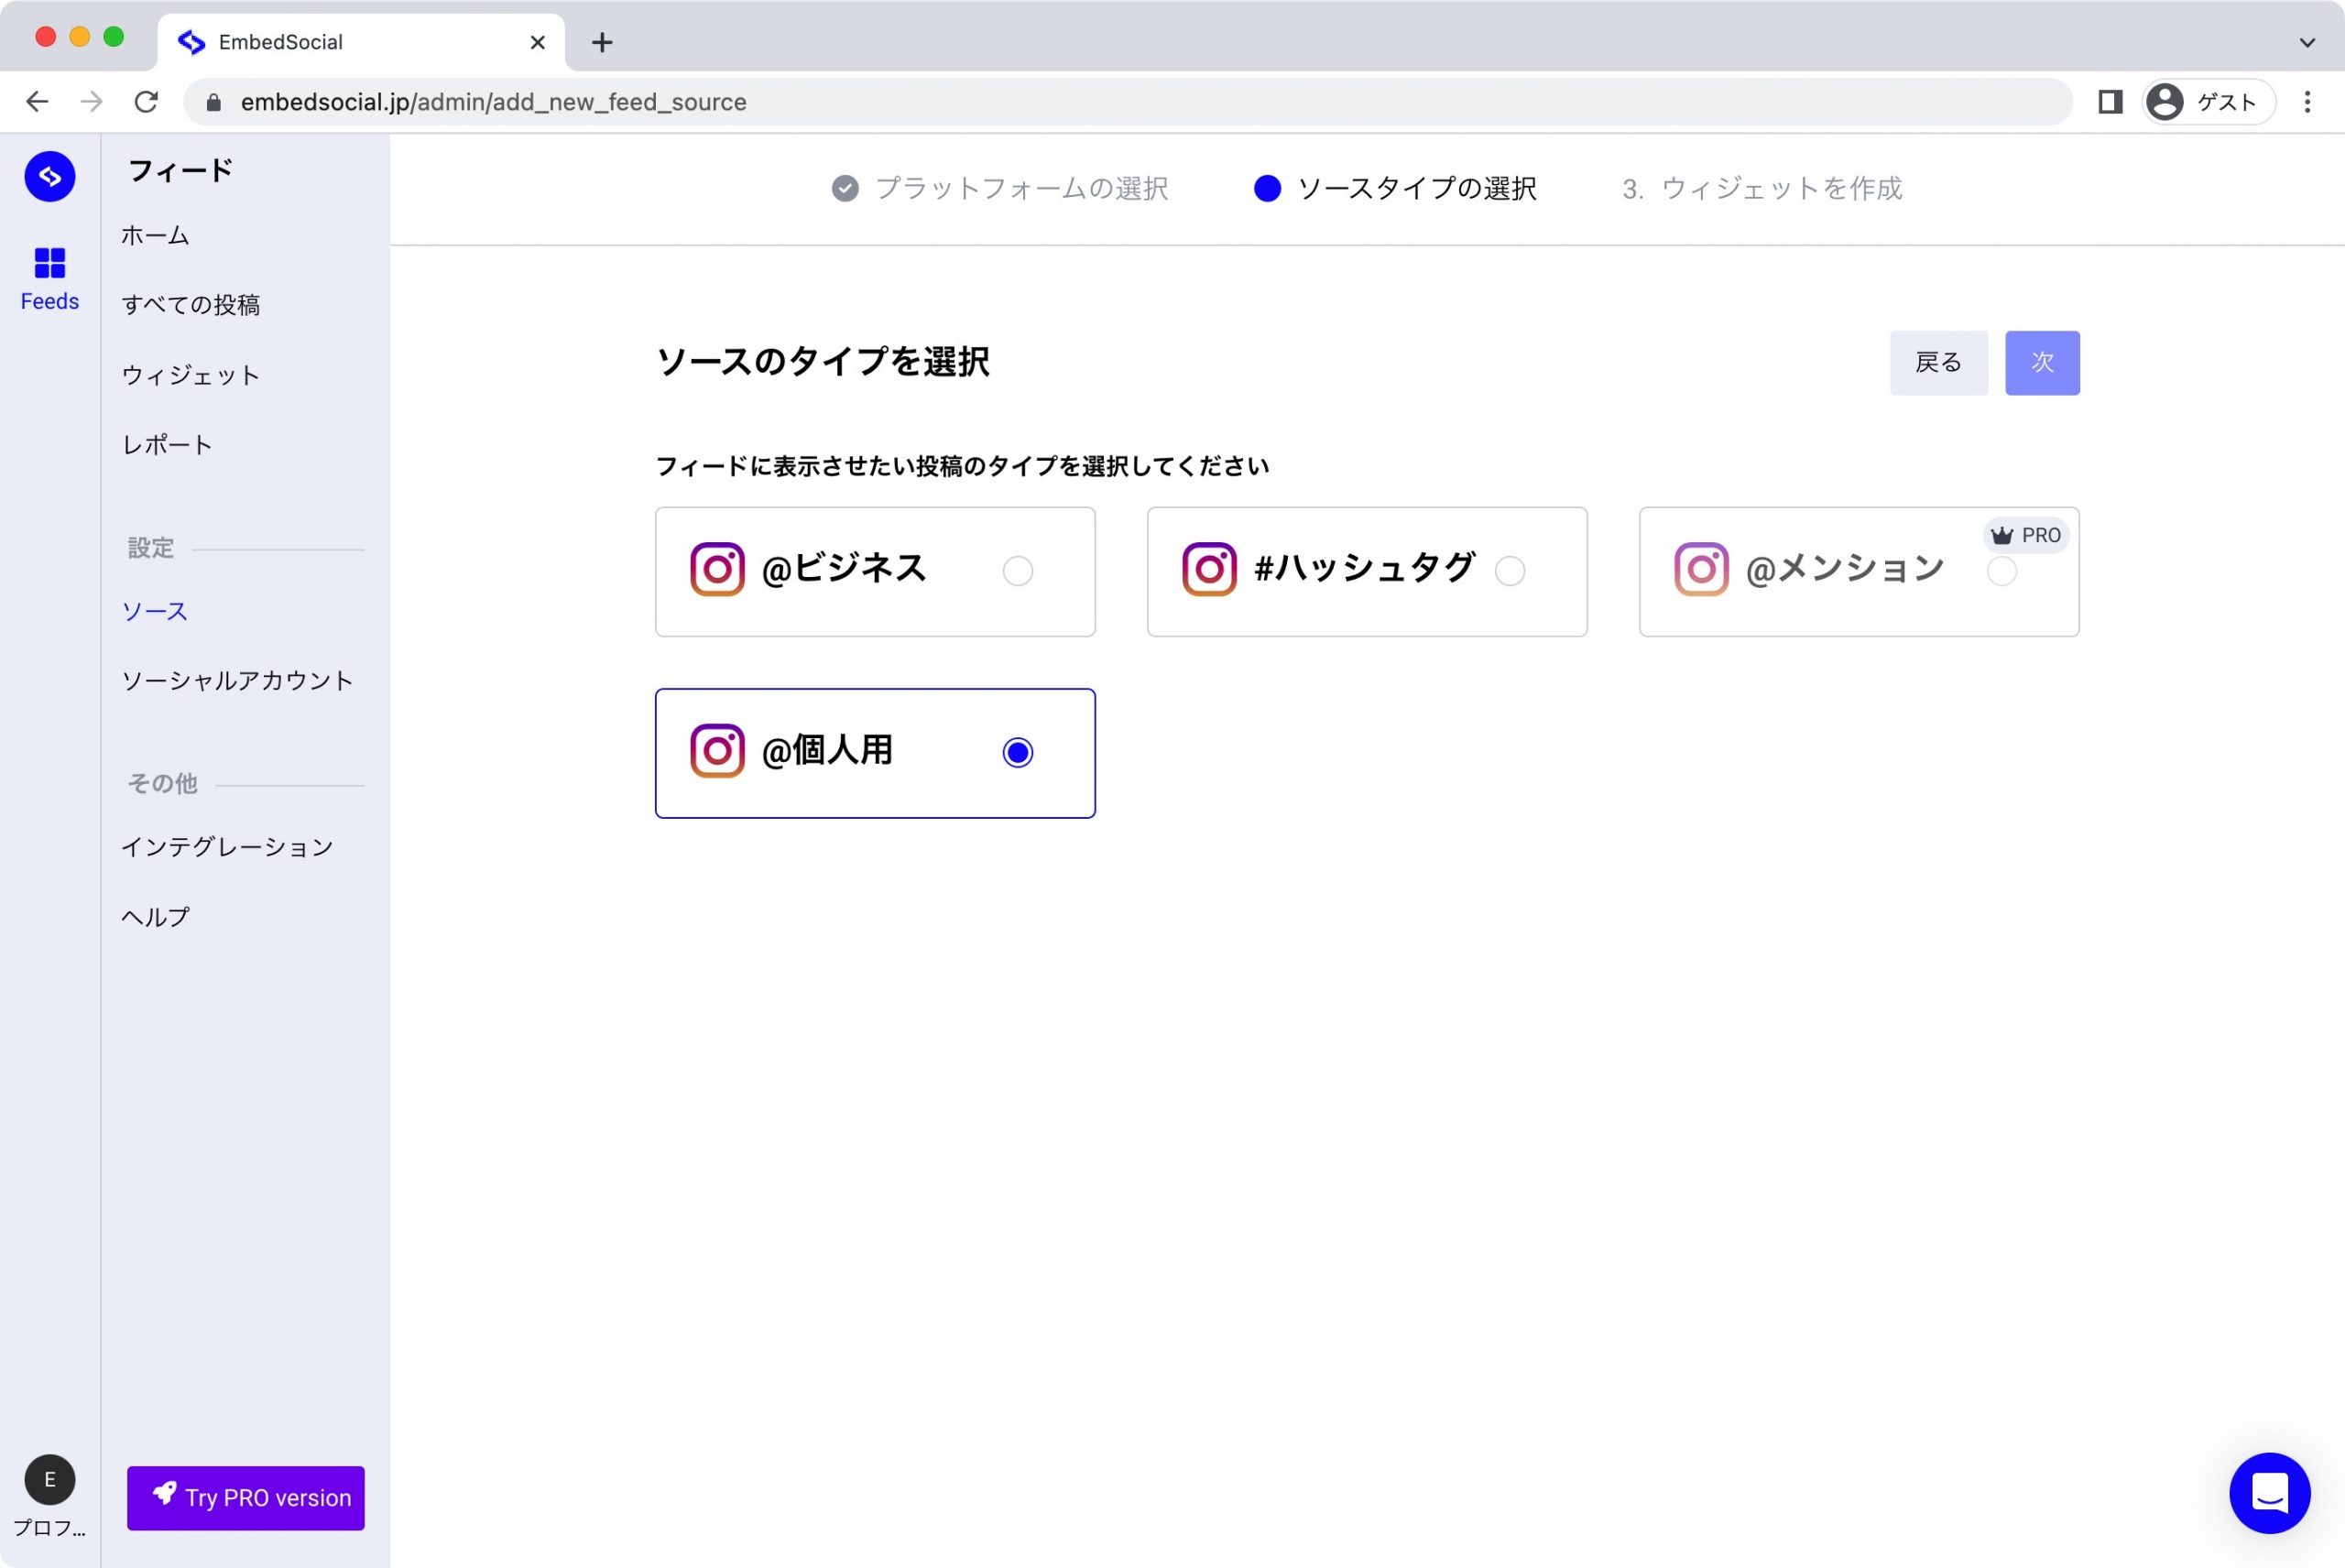
Task: Click Instagram icon on #ハッシュタグ card
Action: [x=1209, y=570]
